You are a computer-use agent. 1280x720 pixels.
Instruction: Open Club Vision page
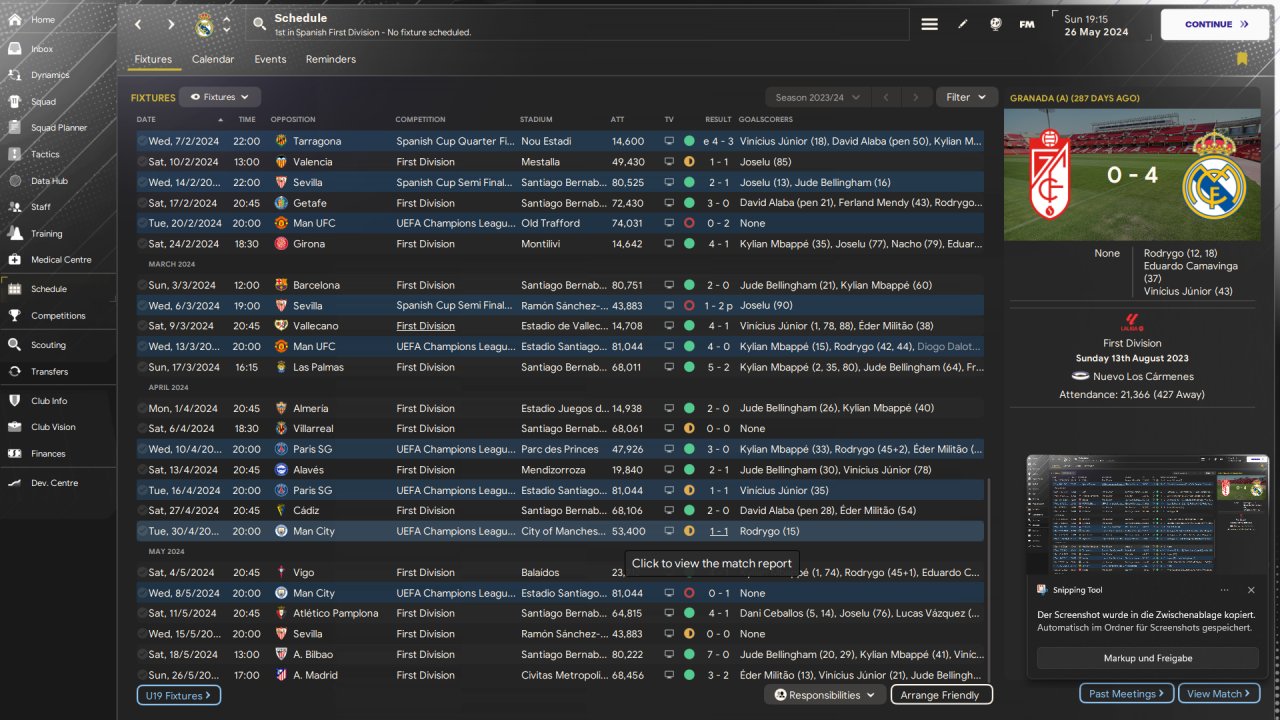pos(58,427)
